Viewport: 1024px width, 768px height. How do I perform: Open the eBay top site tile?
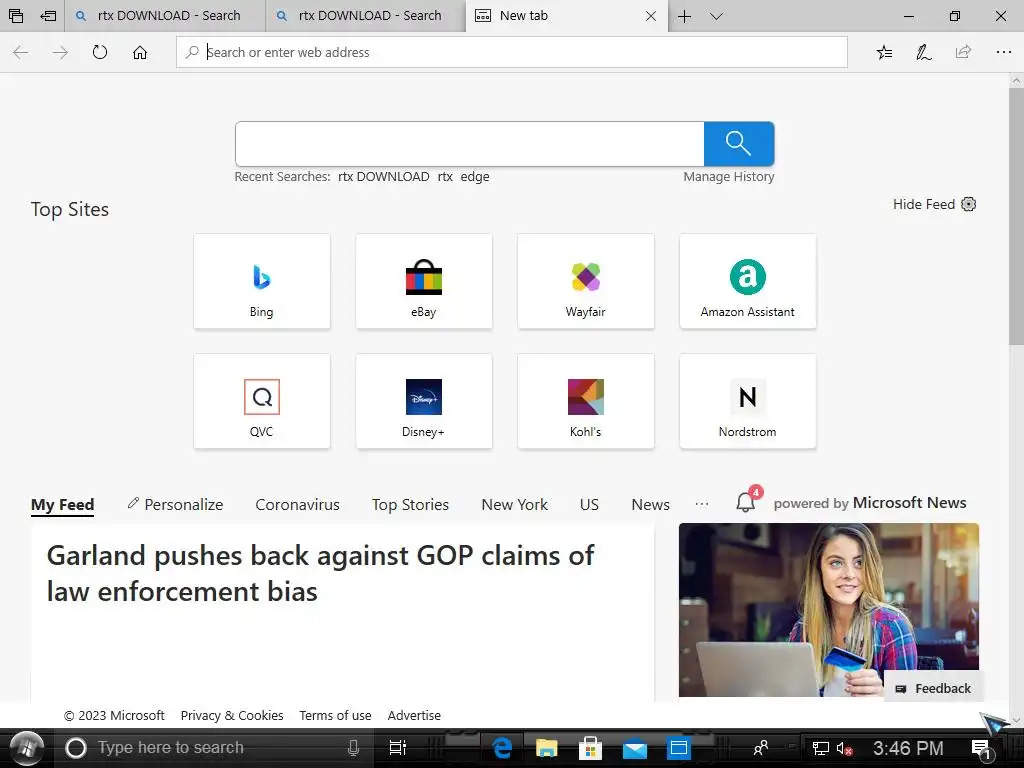click(424, 281)
